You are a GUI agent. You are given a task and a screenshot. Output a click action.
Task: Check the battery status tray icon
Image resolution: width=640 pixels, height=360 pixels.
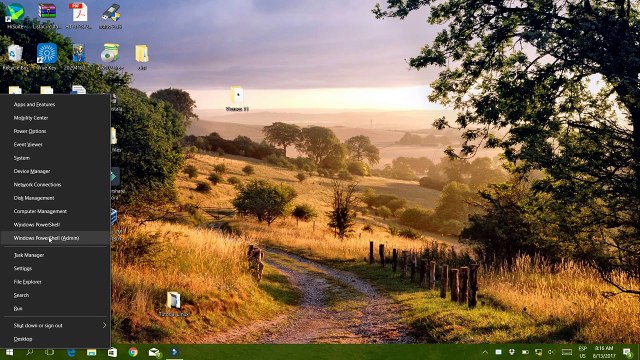tap(525, 352)
